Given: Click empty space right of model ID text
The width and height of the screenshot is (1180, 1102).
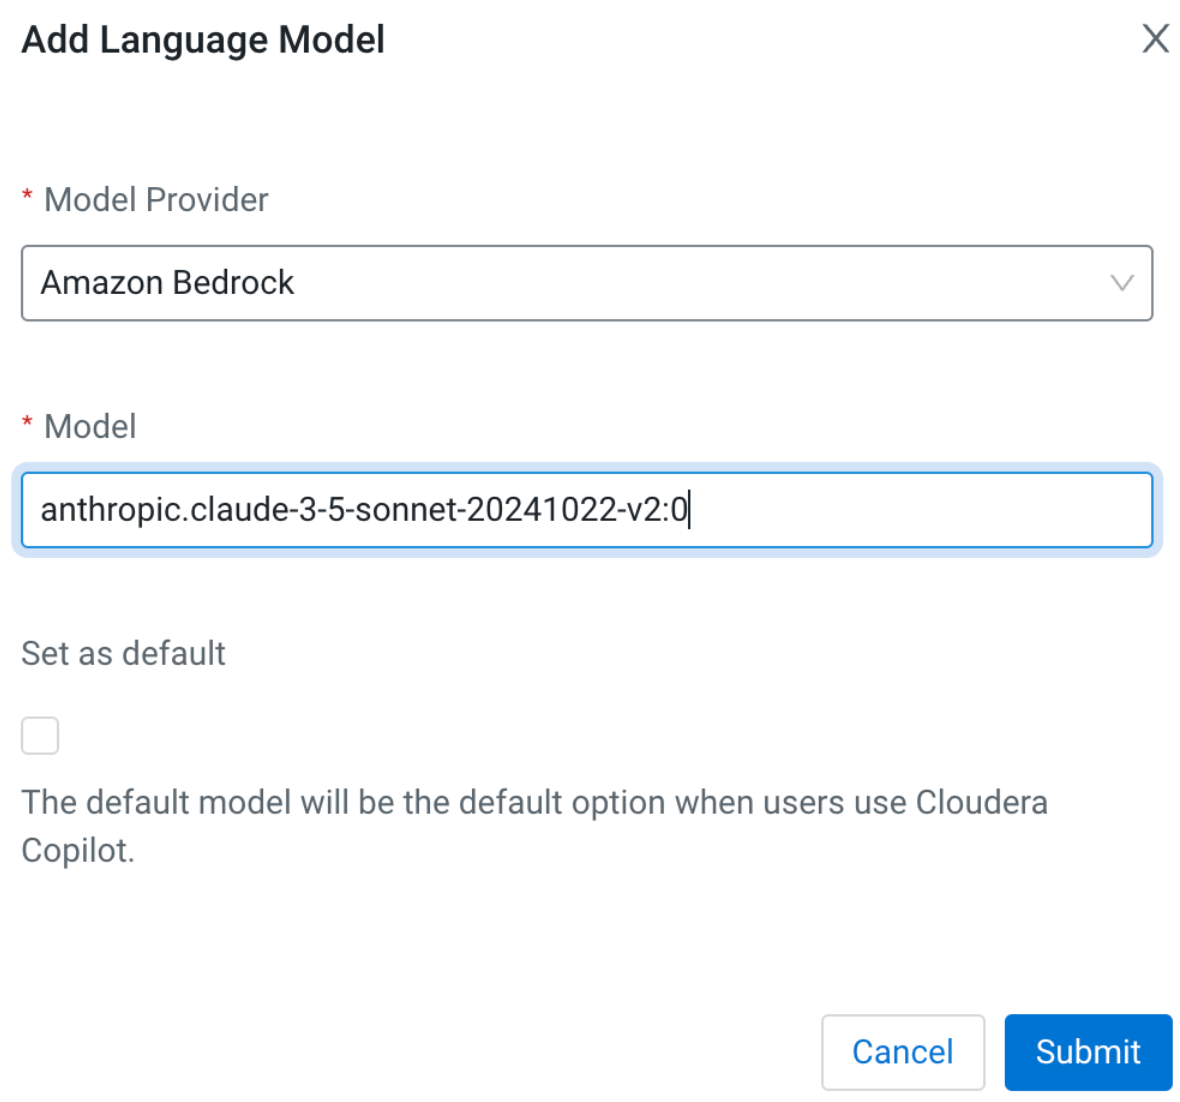Looking at the screenshot, I should [x=920, y=510].
